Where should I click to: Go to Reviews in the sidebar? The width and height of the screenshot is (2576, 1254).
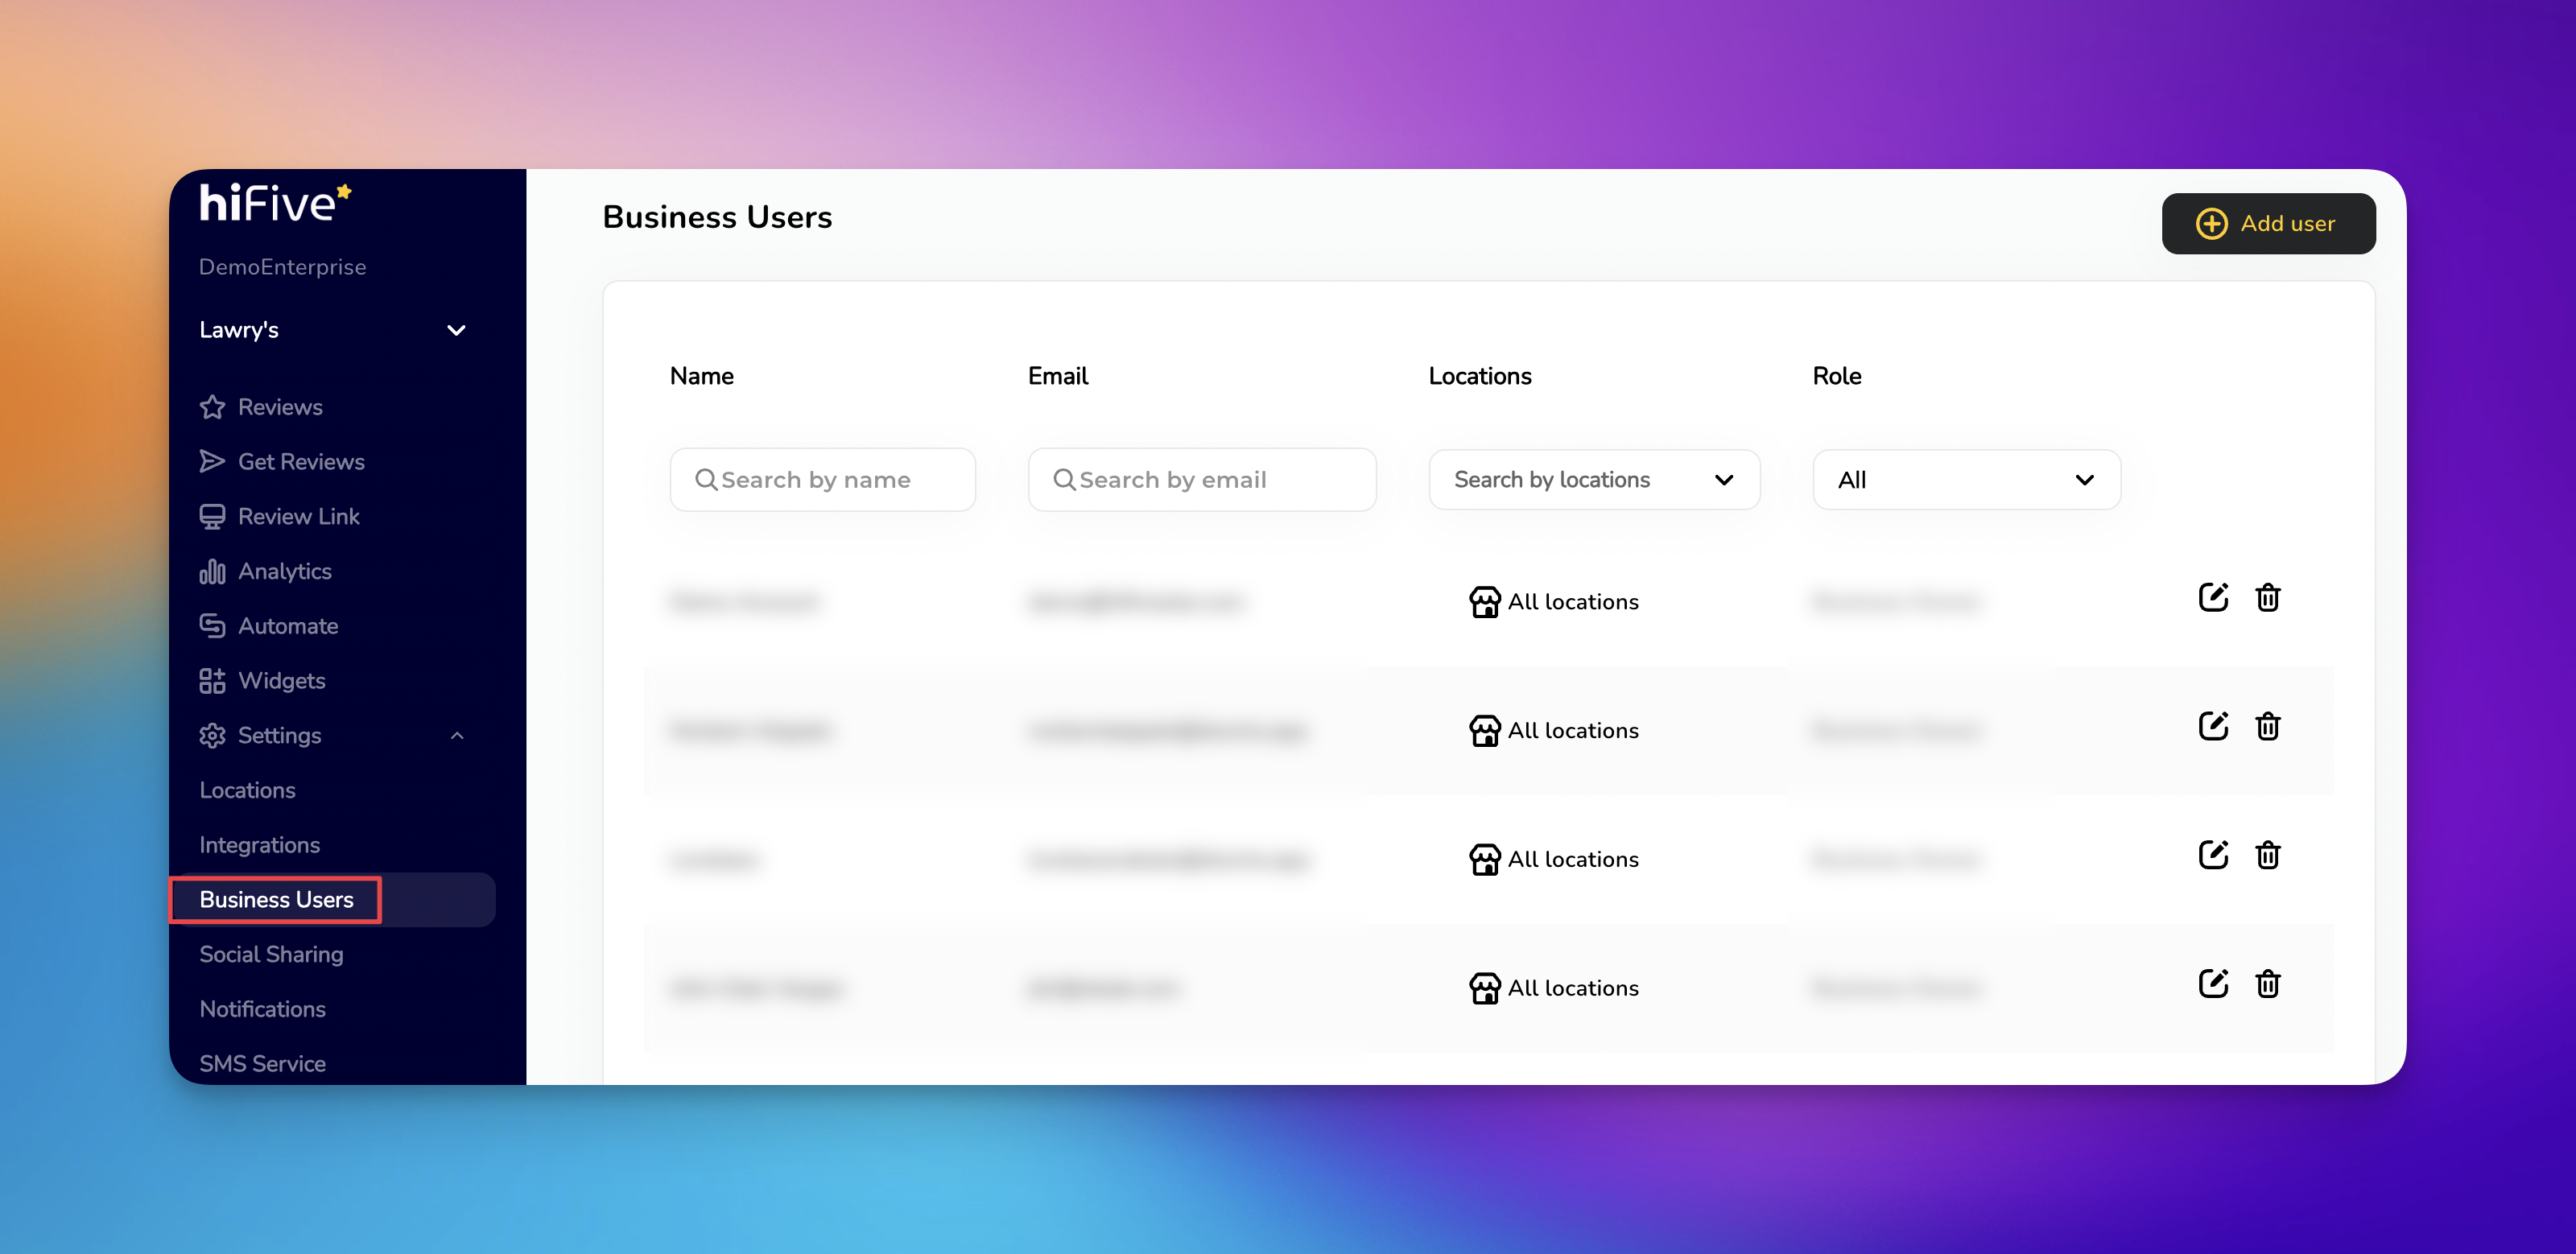[279, 407]
